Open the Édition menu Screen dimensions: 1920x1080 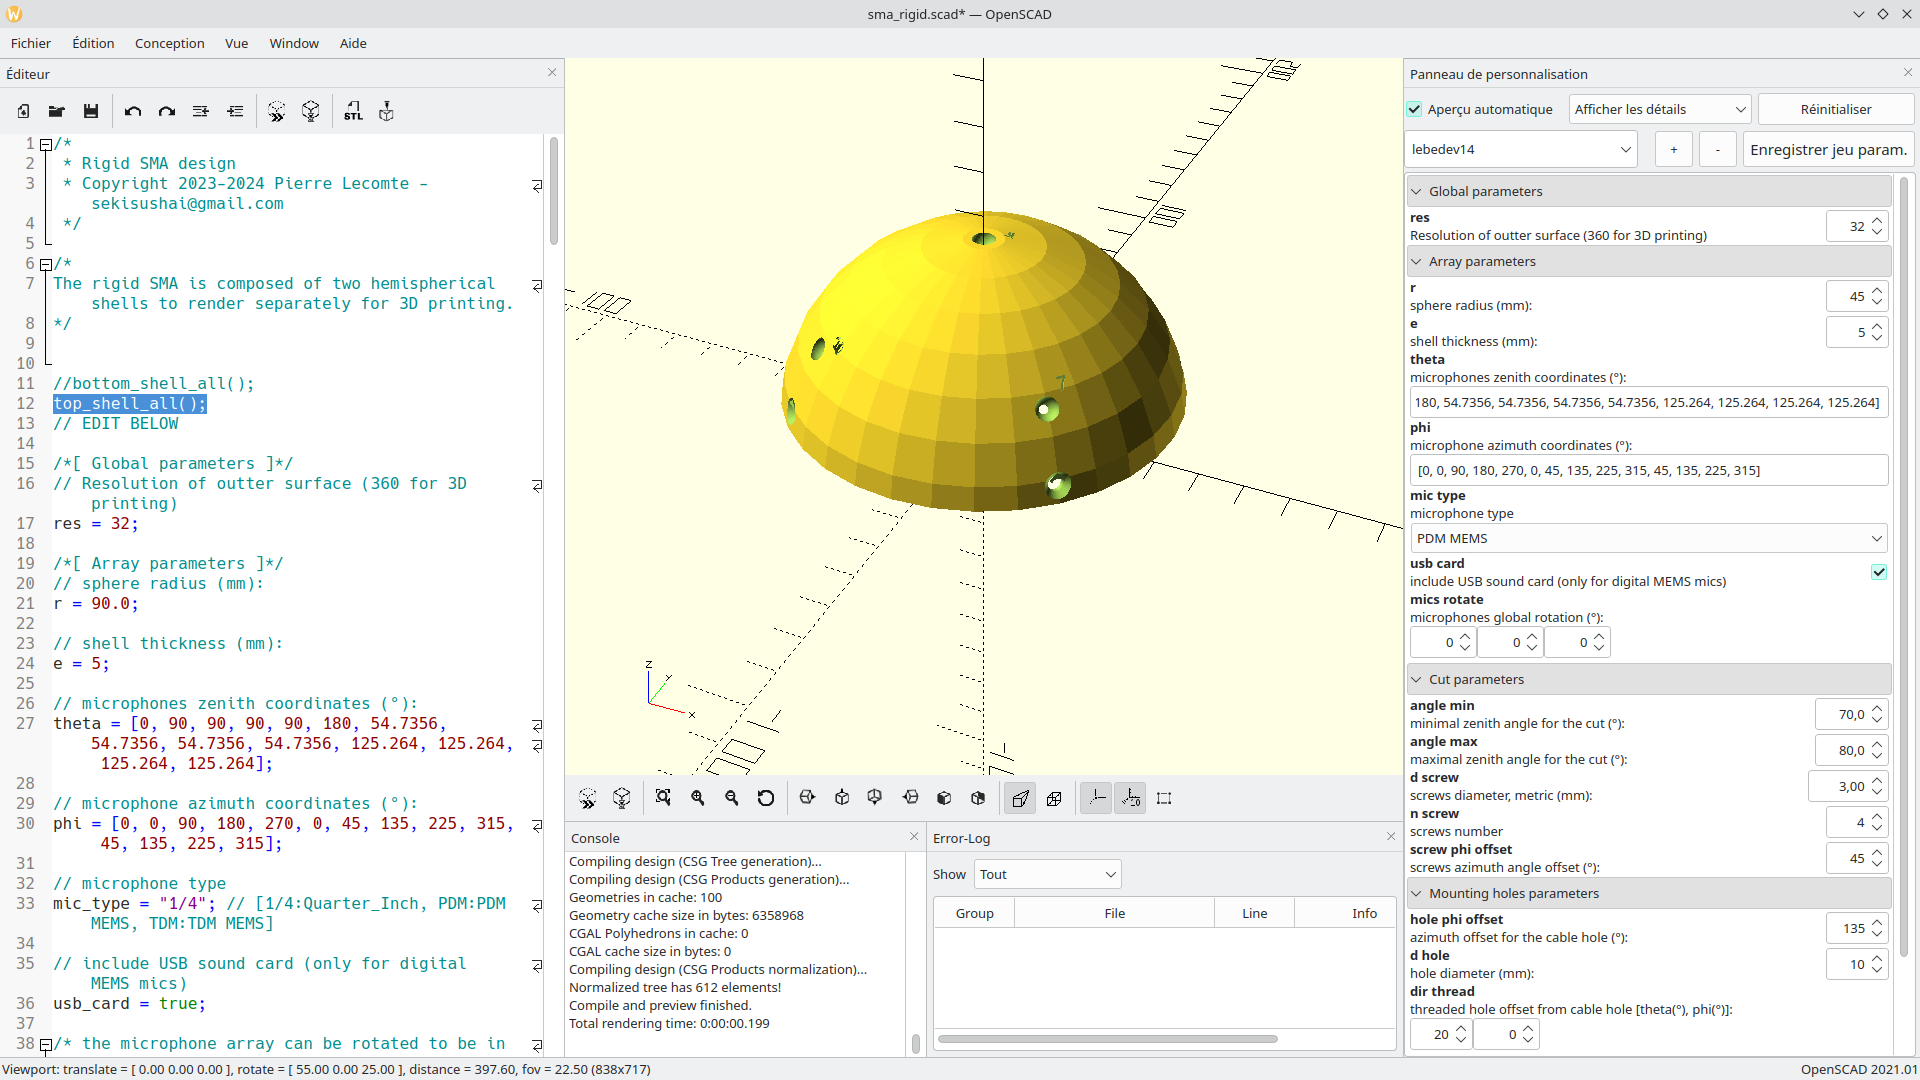point(93,43)
